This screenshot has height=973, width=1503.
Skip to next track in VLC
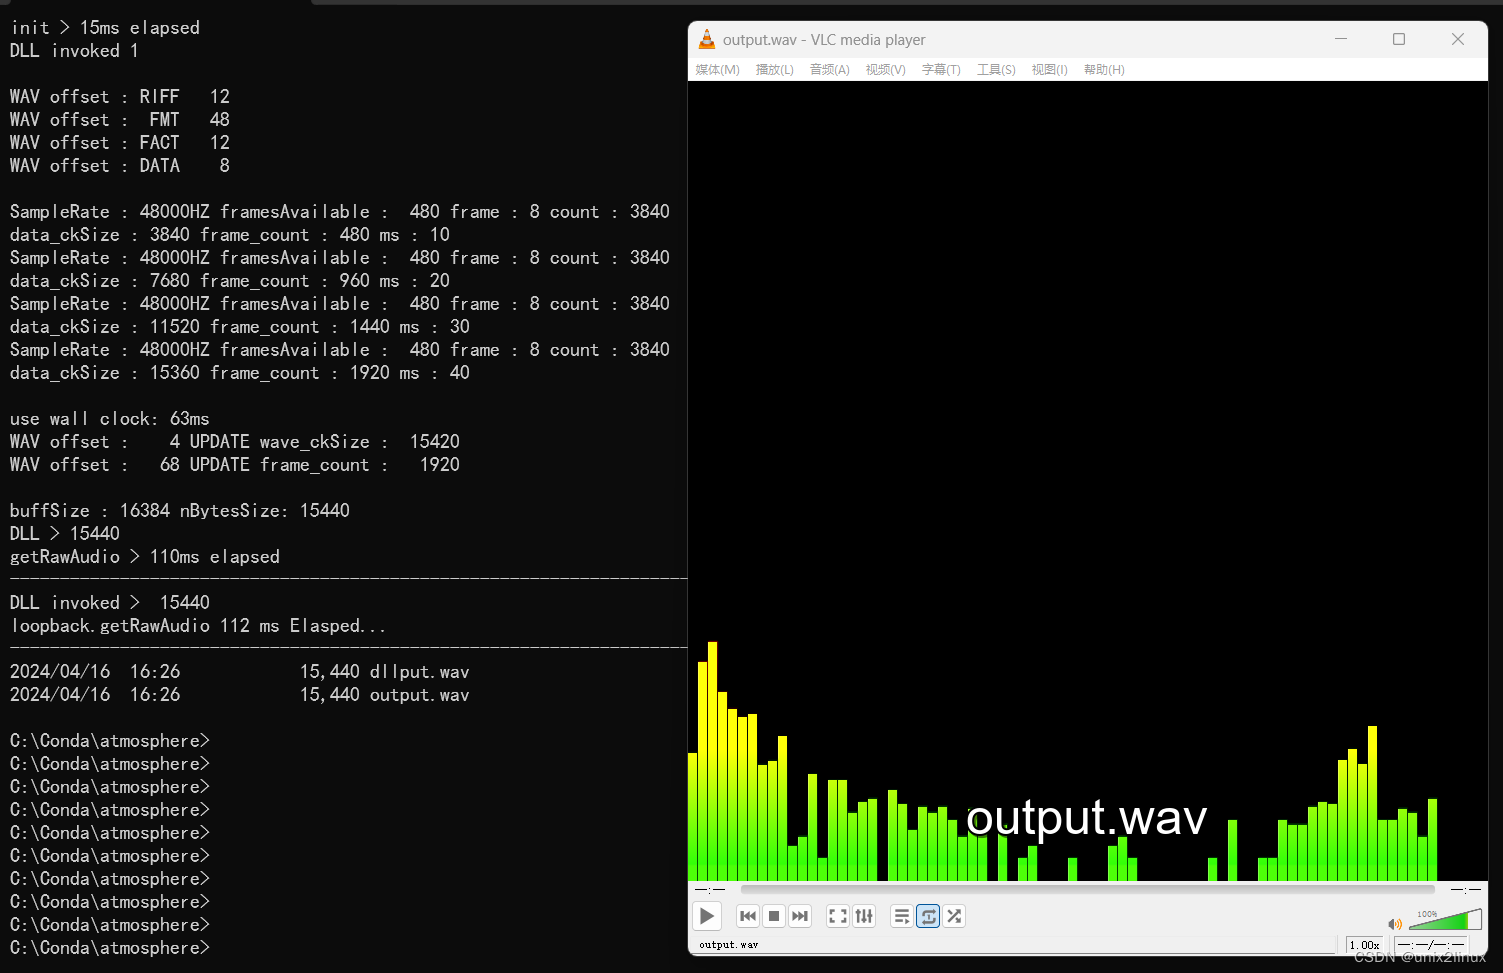click(800, 916)
